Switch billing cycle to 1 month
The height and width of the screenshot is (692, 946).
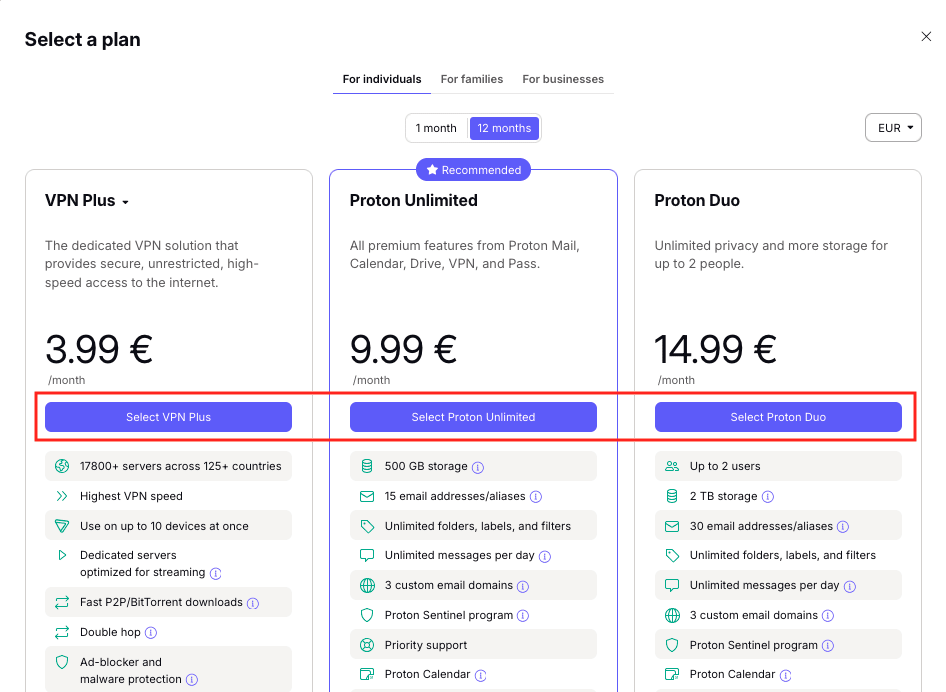pos(436,128)
